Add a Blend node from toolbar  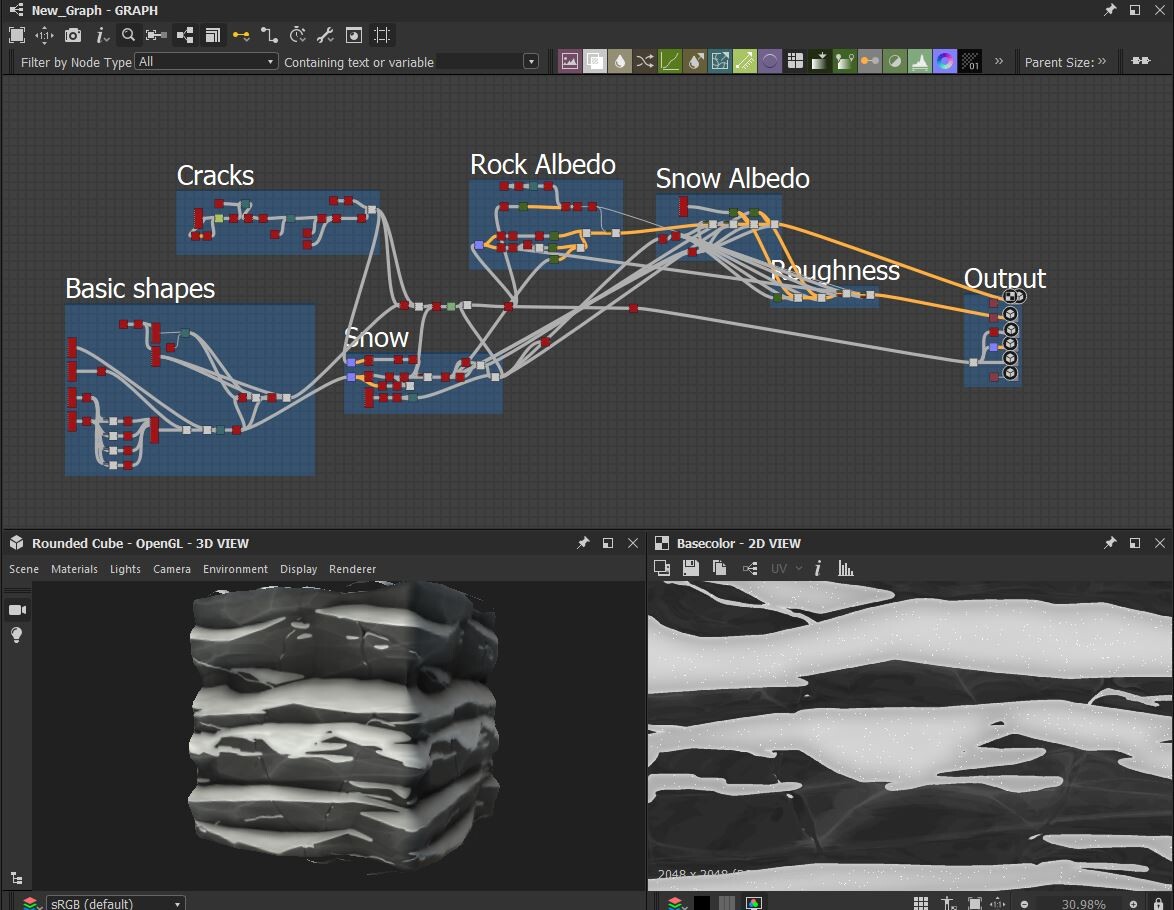point(595,61)
